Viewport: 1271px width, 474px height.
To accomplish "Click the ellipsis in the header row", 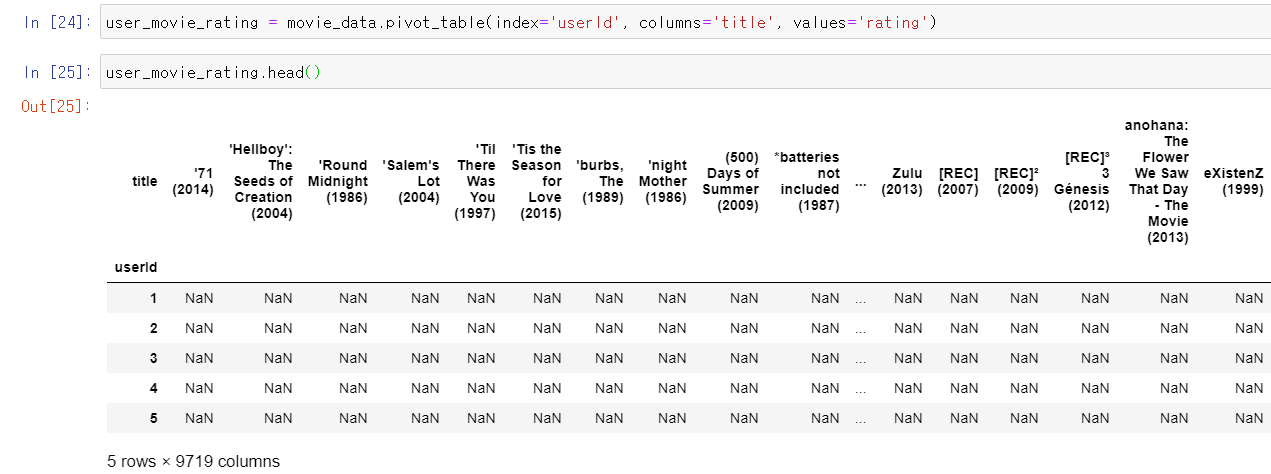I will coord(861,184).
